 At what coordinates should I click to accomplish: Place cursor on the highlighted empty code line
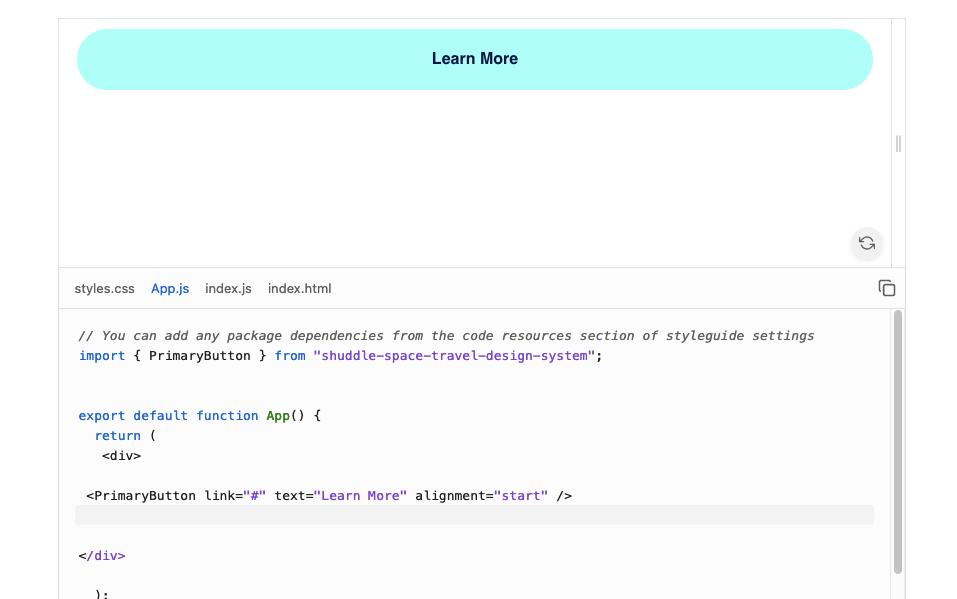(474, 515)
